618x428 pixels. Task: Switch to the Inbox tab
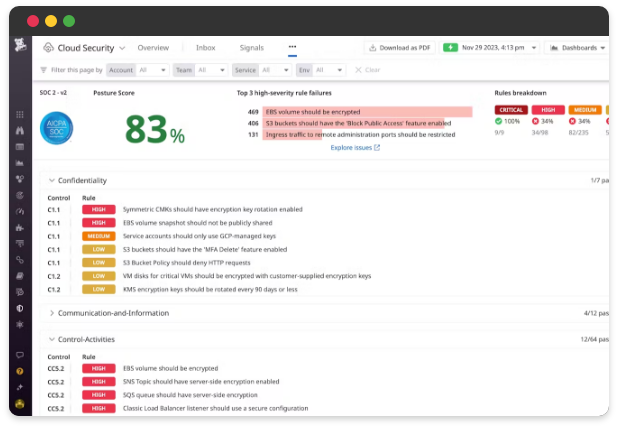coord(205,47)
